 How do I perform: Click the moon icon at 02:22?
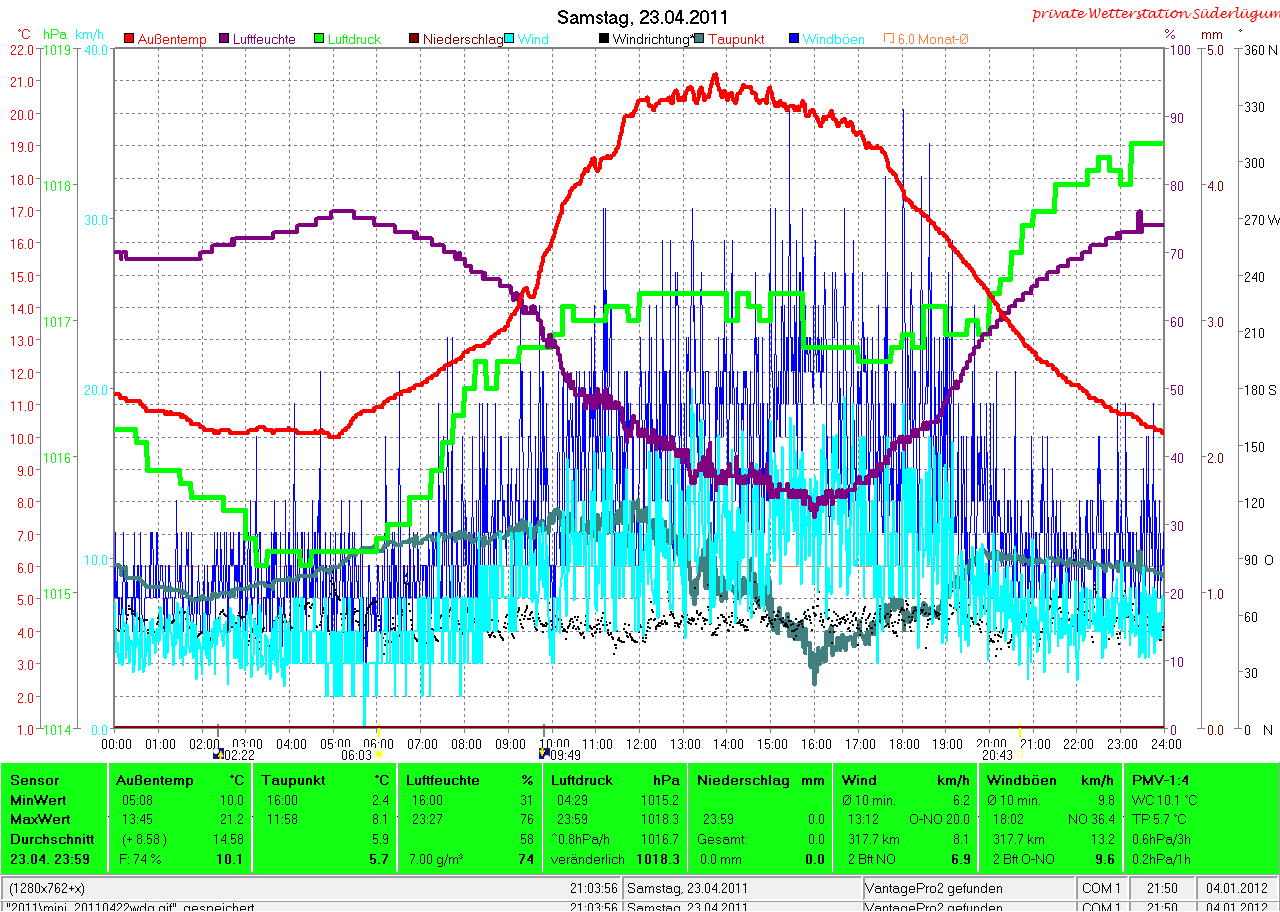217,756
